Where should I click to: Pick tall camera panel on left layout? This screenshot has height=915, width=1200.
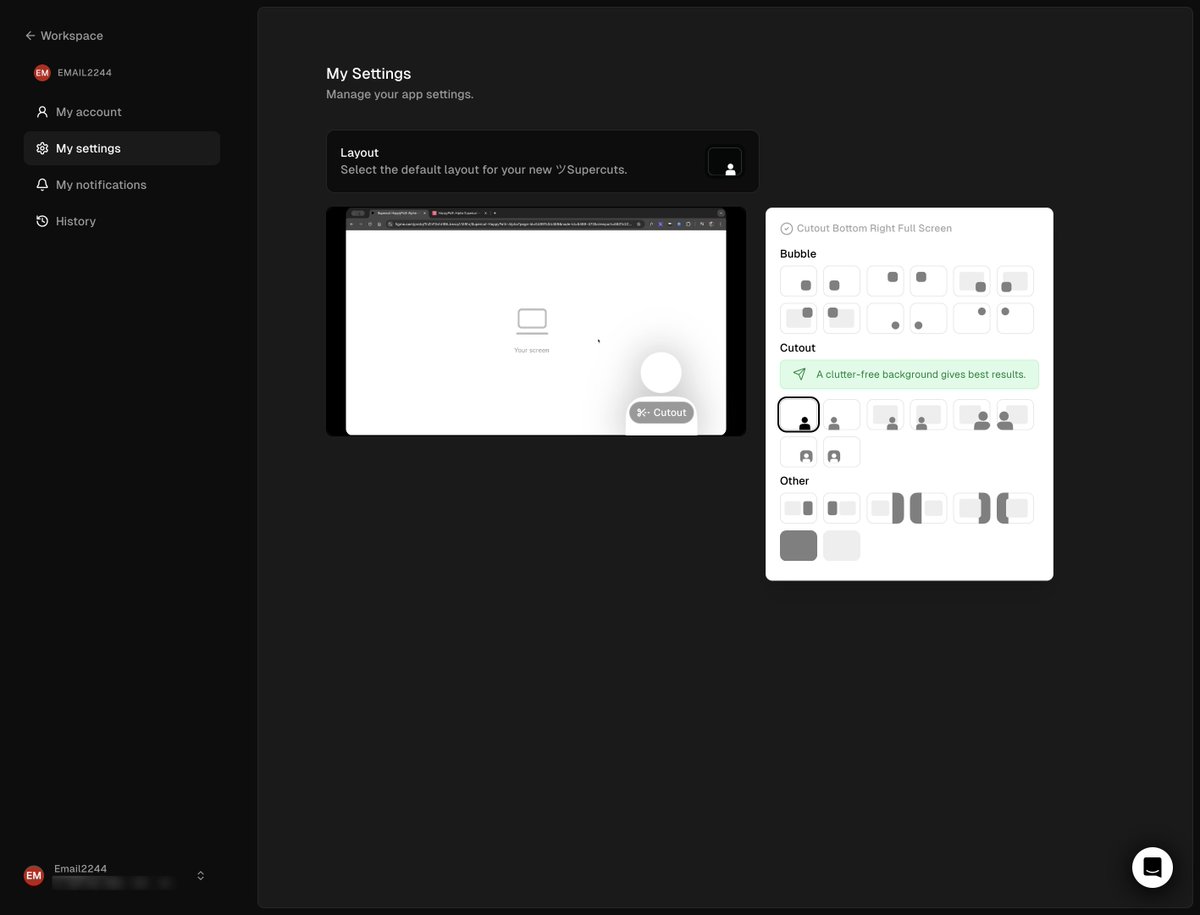928,508
